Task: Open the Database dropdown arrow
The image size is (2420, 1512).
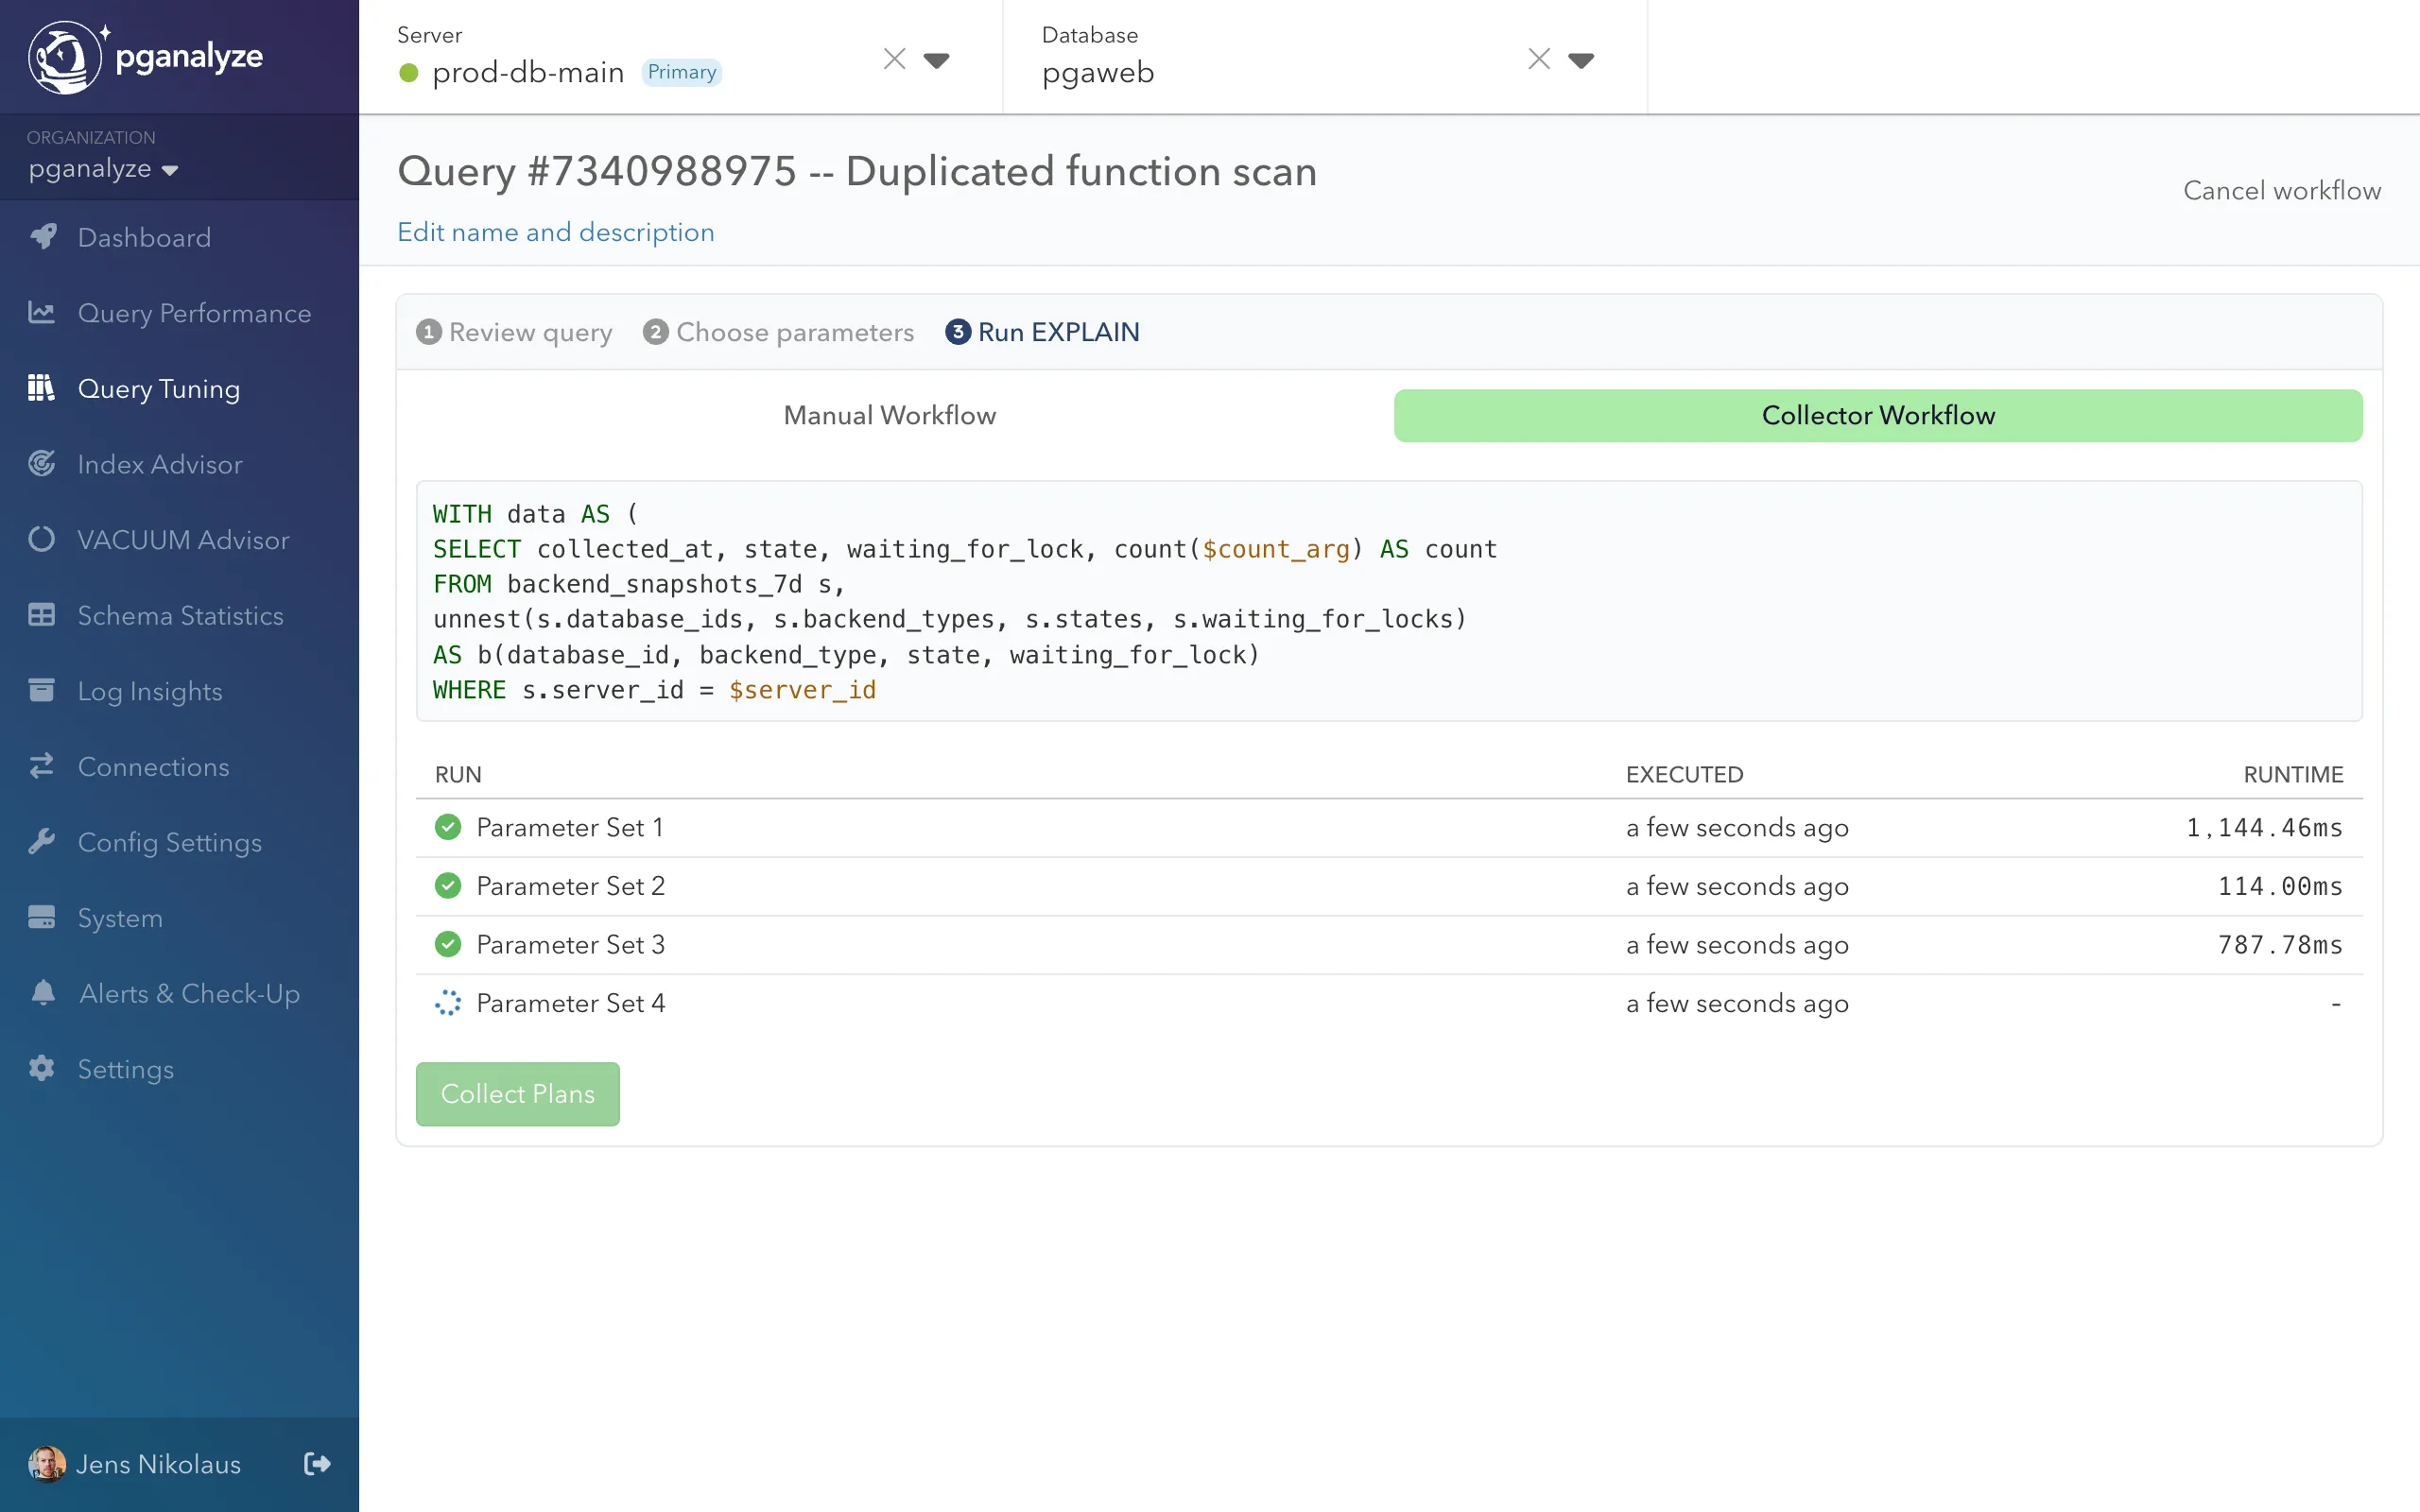Action: click(1581, 61)
